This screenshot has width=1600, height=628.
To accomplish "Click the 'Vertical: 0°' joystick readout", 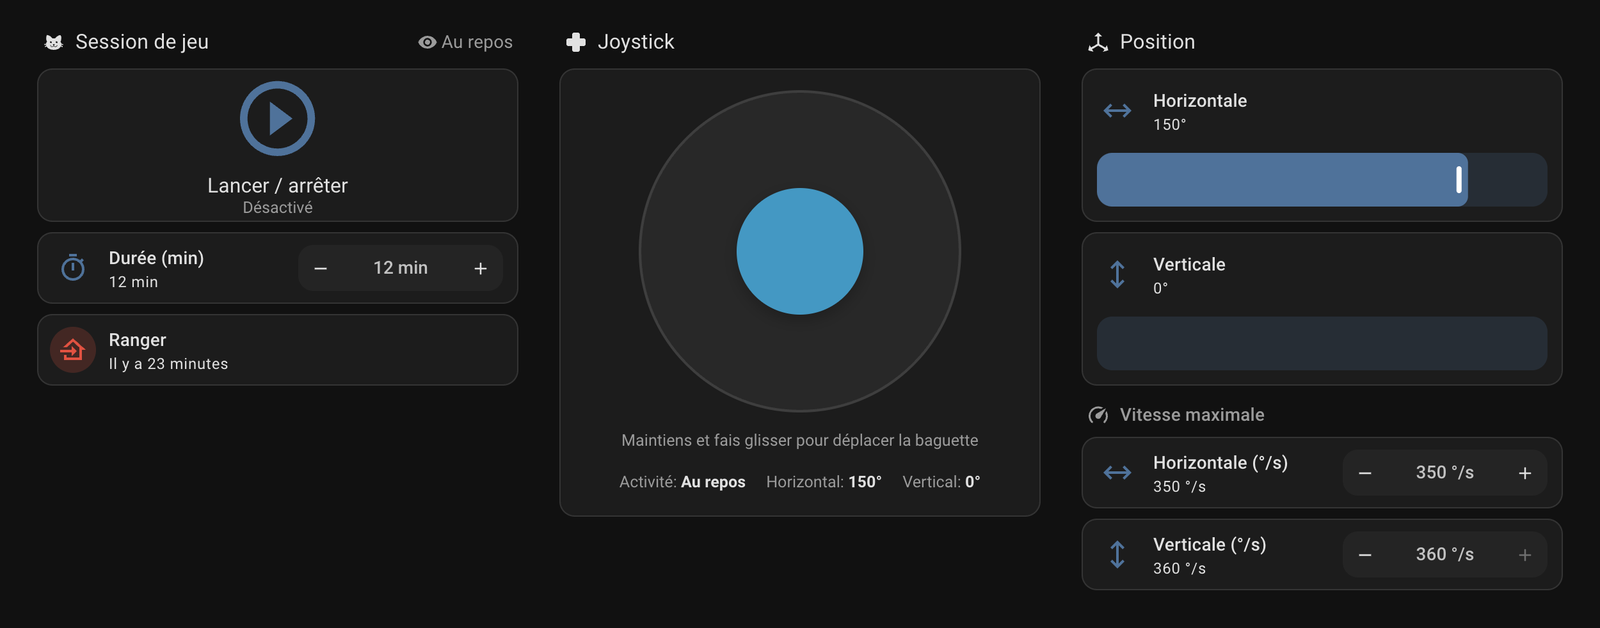I will 941,482.
